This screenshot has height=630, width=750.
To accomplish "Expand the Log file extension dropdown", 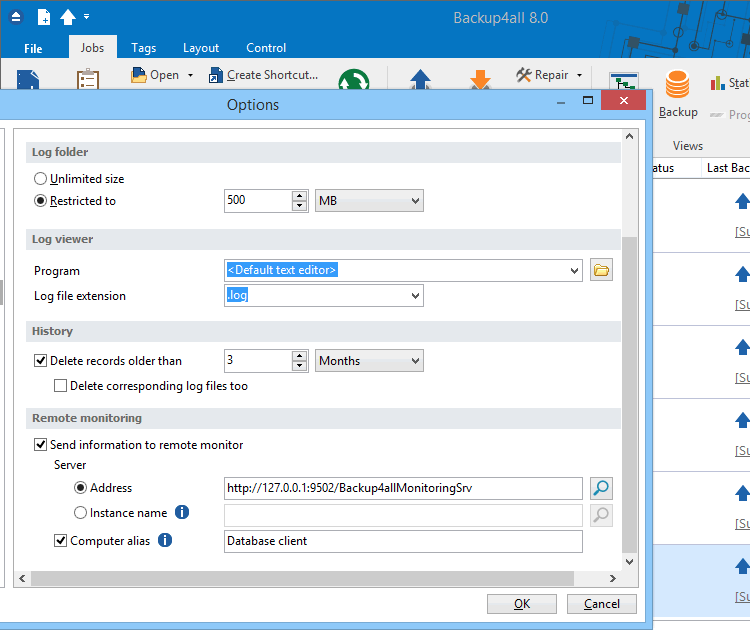I will click(323, 296).
